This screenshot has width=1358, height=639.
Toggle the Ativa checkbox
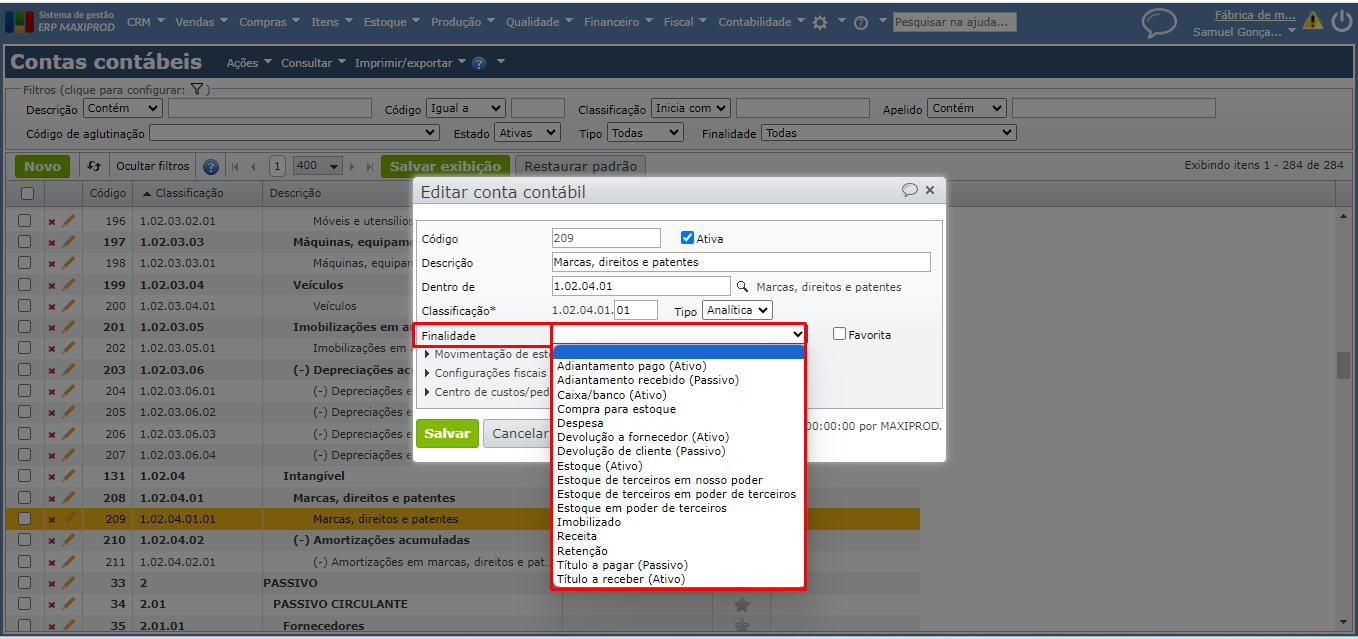pyautogui.click(x=687, y=238)
